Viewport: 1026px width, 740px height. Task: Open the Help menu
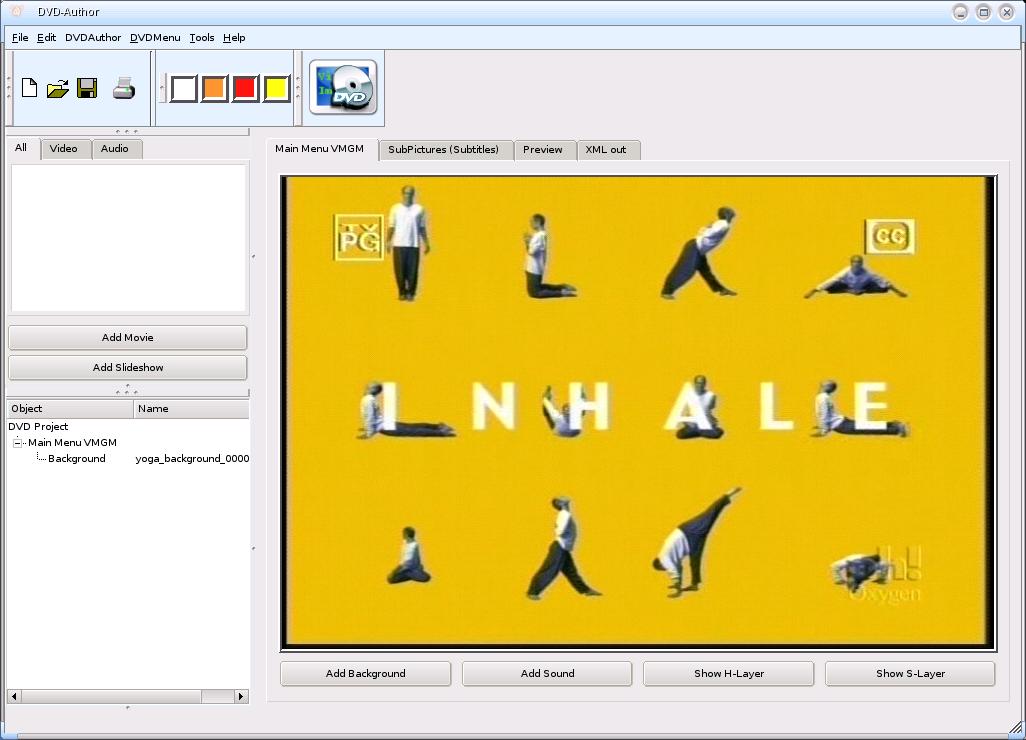(234, 37)
